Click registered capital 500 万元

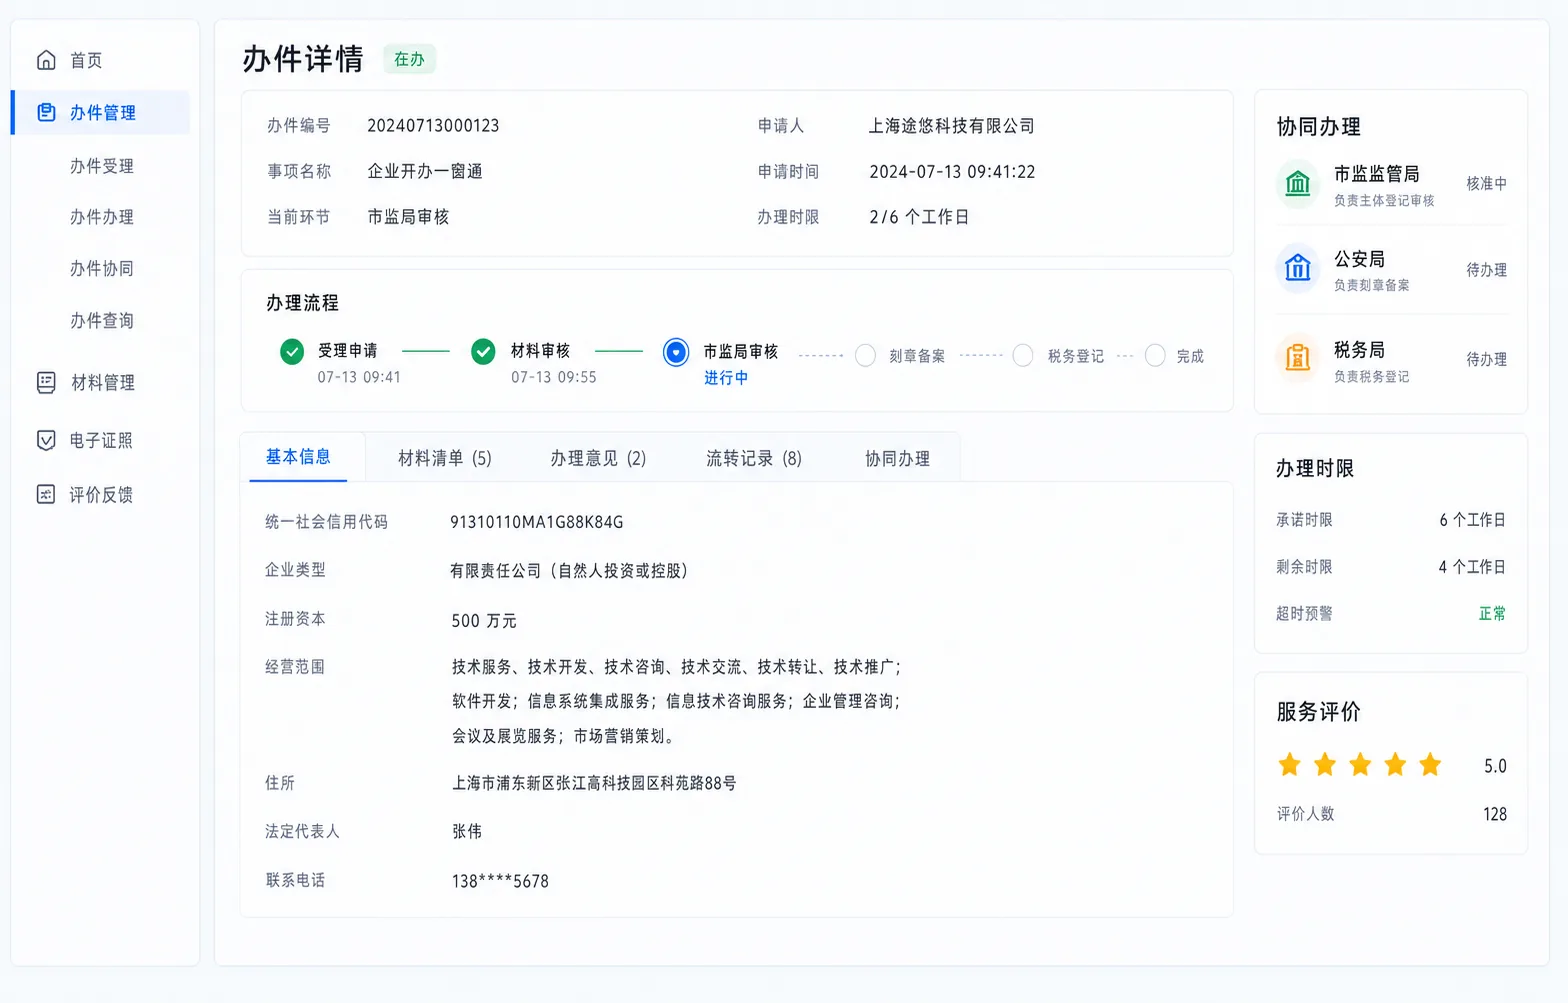click(x=484, y=621)
